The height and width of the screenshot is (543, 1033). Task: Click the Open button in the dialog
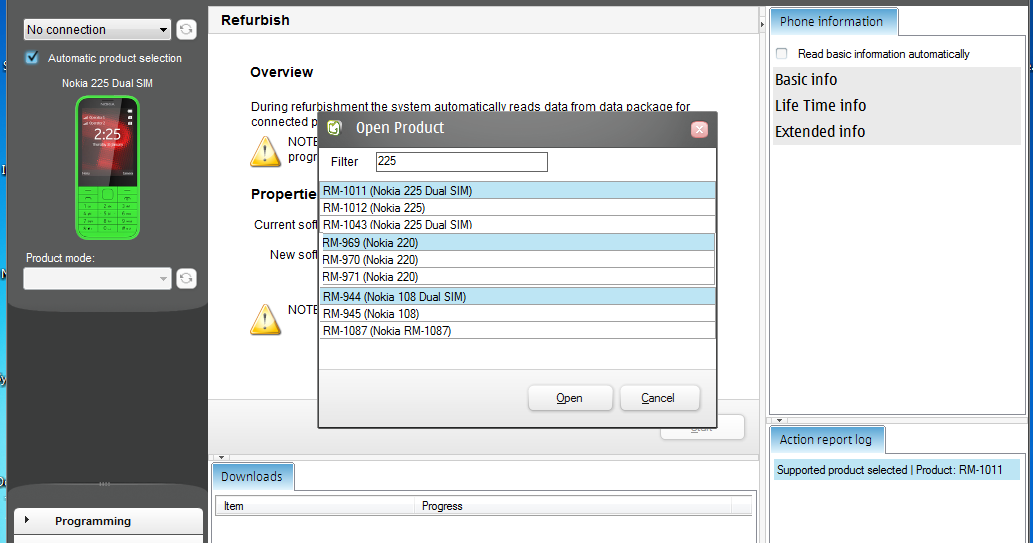570,398
